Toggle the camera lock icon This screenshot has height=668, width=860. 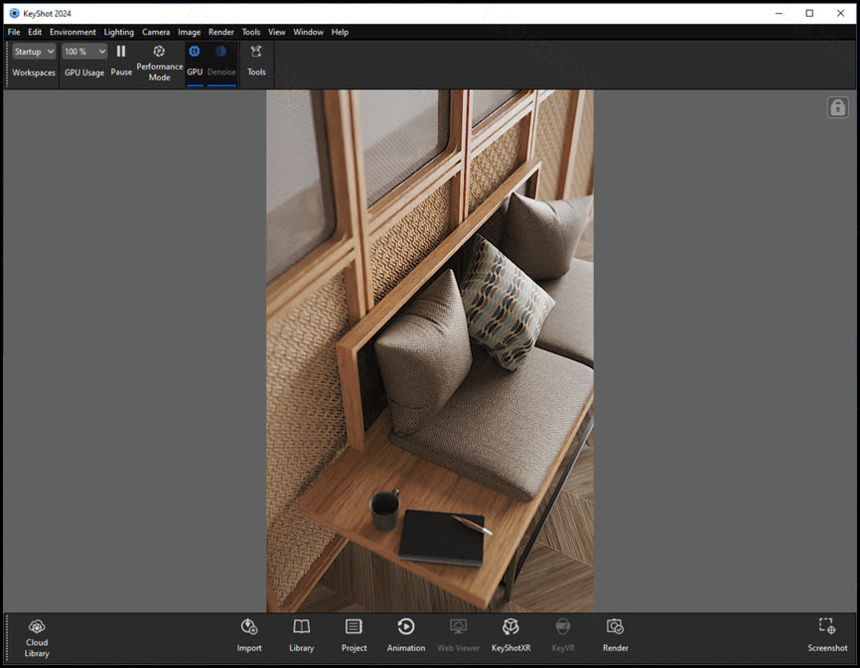coord(838,107)
